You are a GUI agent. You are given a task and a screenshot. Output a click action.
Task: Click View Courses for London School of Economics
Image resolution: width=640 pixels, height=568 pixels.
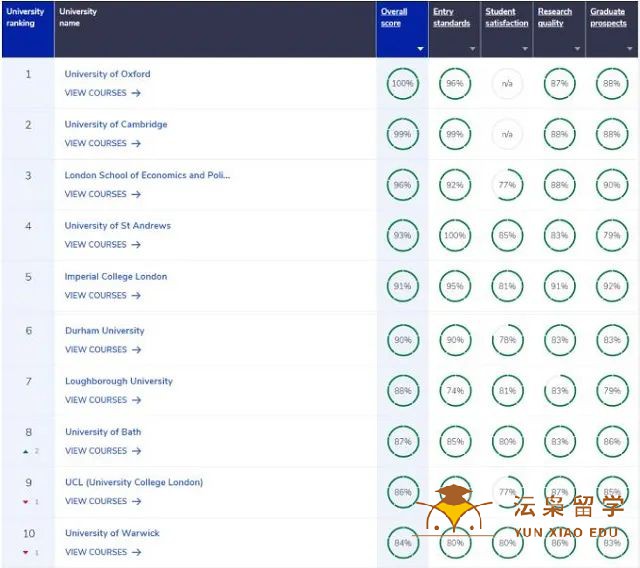tap(102, 194)
